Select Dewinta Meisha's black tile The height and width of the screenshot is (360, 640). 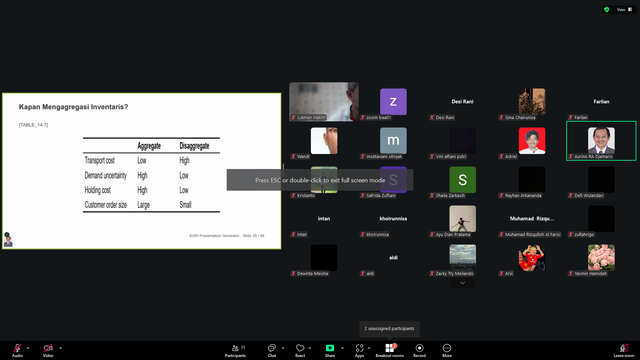(x=324, y=258)
